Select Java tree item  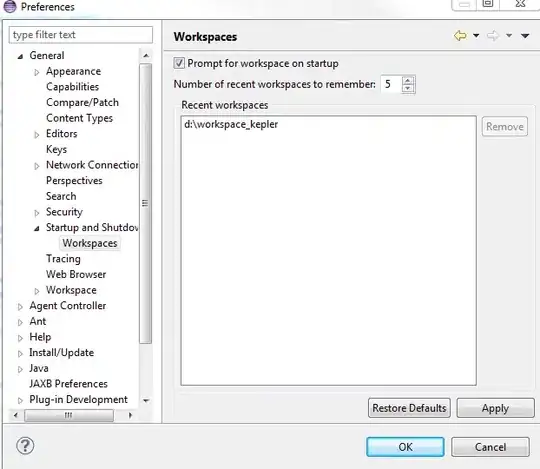(39, 368)
